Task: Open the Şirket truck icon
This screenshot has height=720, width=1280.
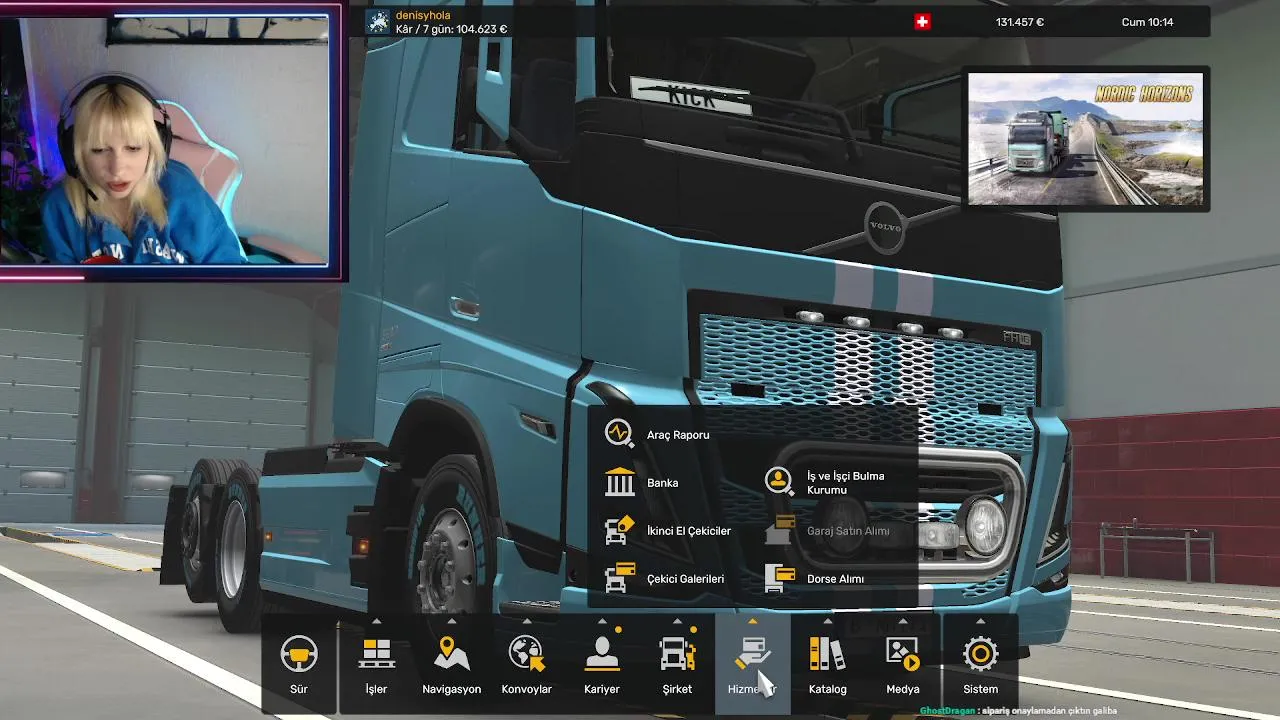Action: coord(677,654)
